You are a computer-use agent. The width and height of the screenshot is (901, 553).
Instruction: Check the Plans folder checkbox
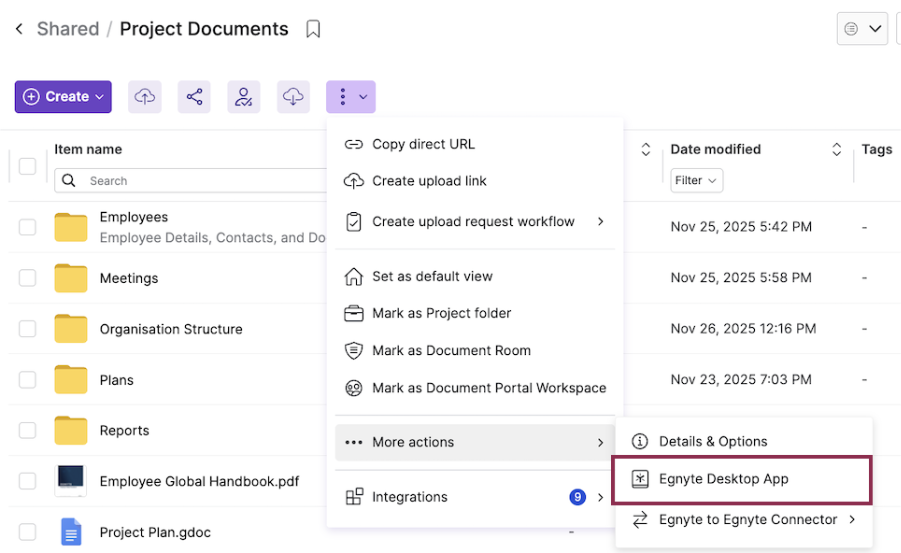[27, 379]
